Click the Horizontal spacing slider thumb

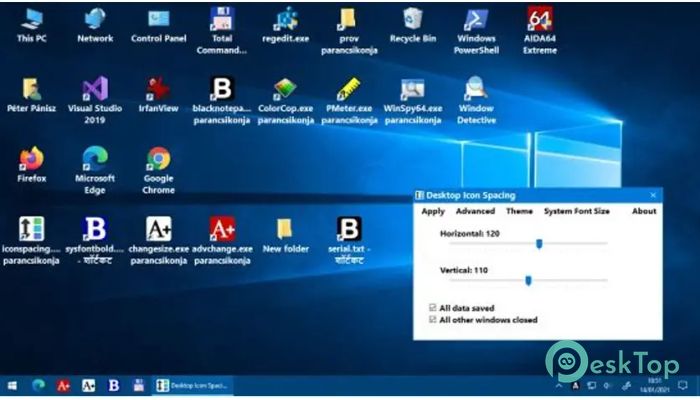539,244
